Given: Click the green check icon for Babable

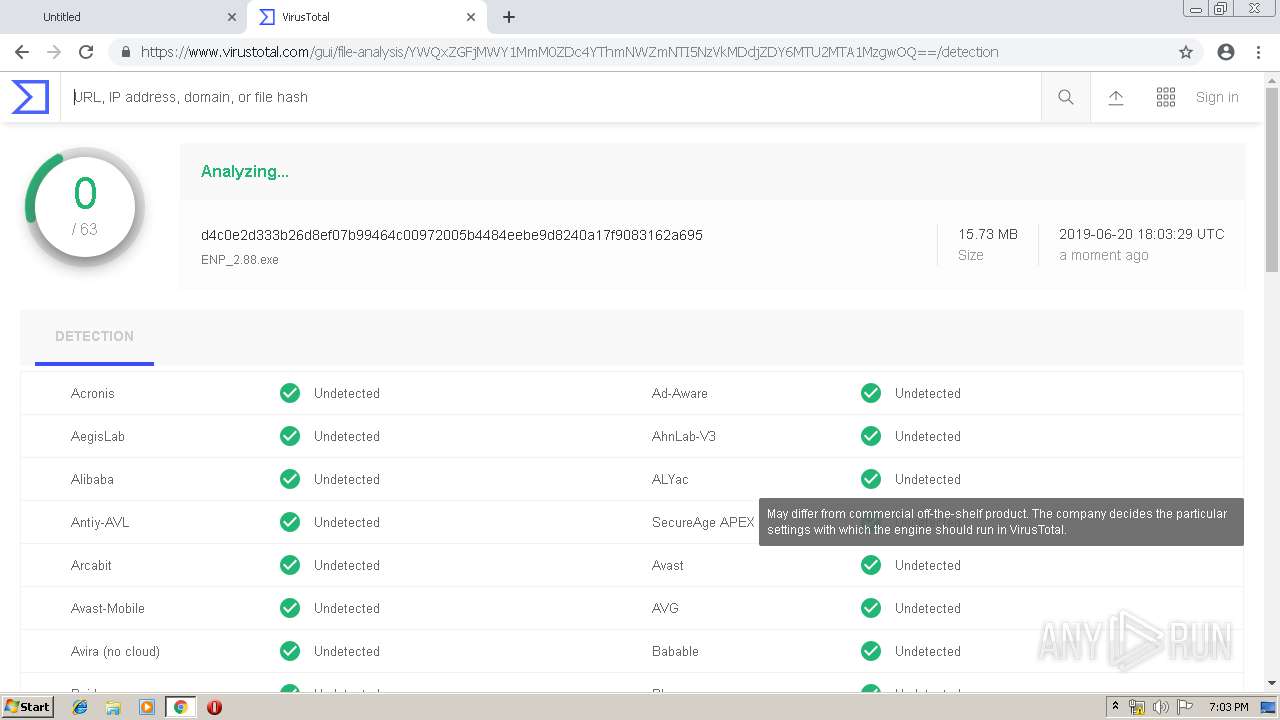Looking at the screenshot, I should pyautogui.click(x=871, y=651).
